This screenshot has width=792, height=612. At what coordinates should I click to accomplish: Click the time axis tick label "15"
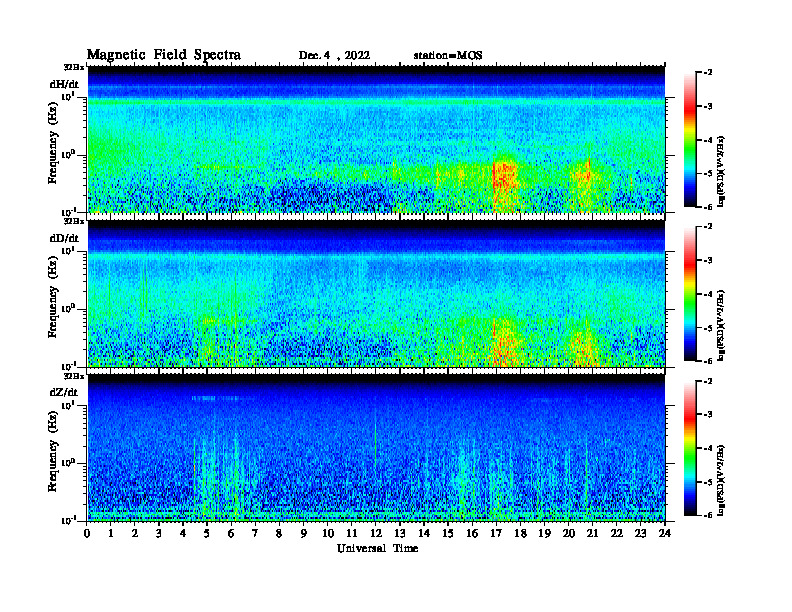(448, 534)
